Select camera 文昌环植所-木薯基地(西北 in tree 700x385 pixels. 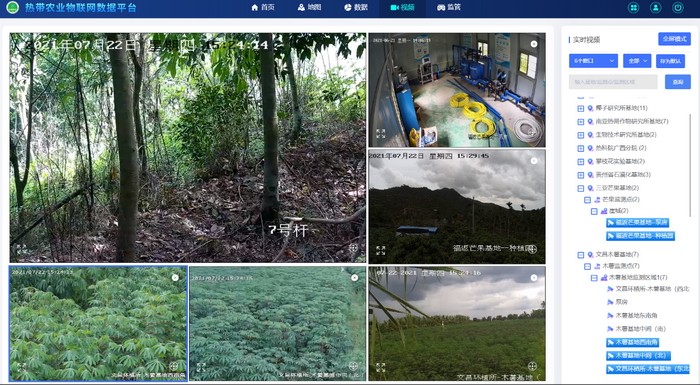pos(648,289)
